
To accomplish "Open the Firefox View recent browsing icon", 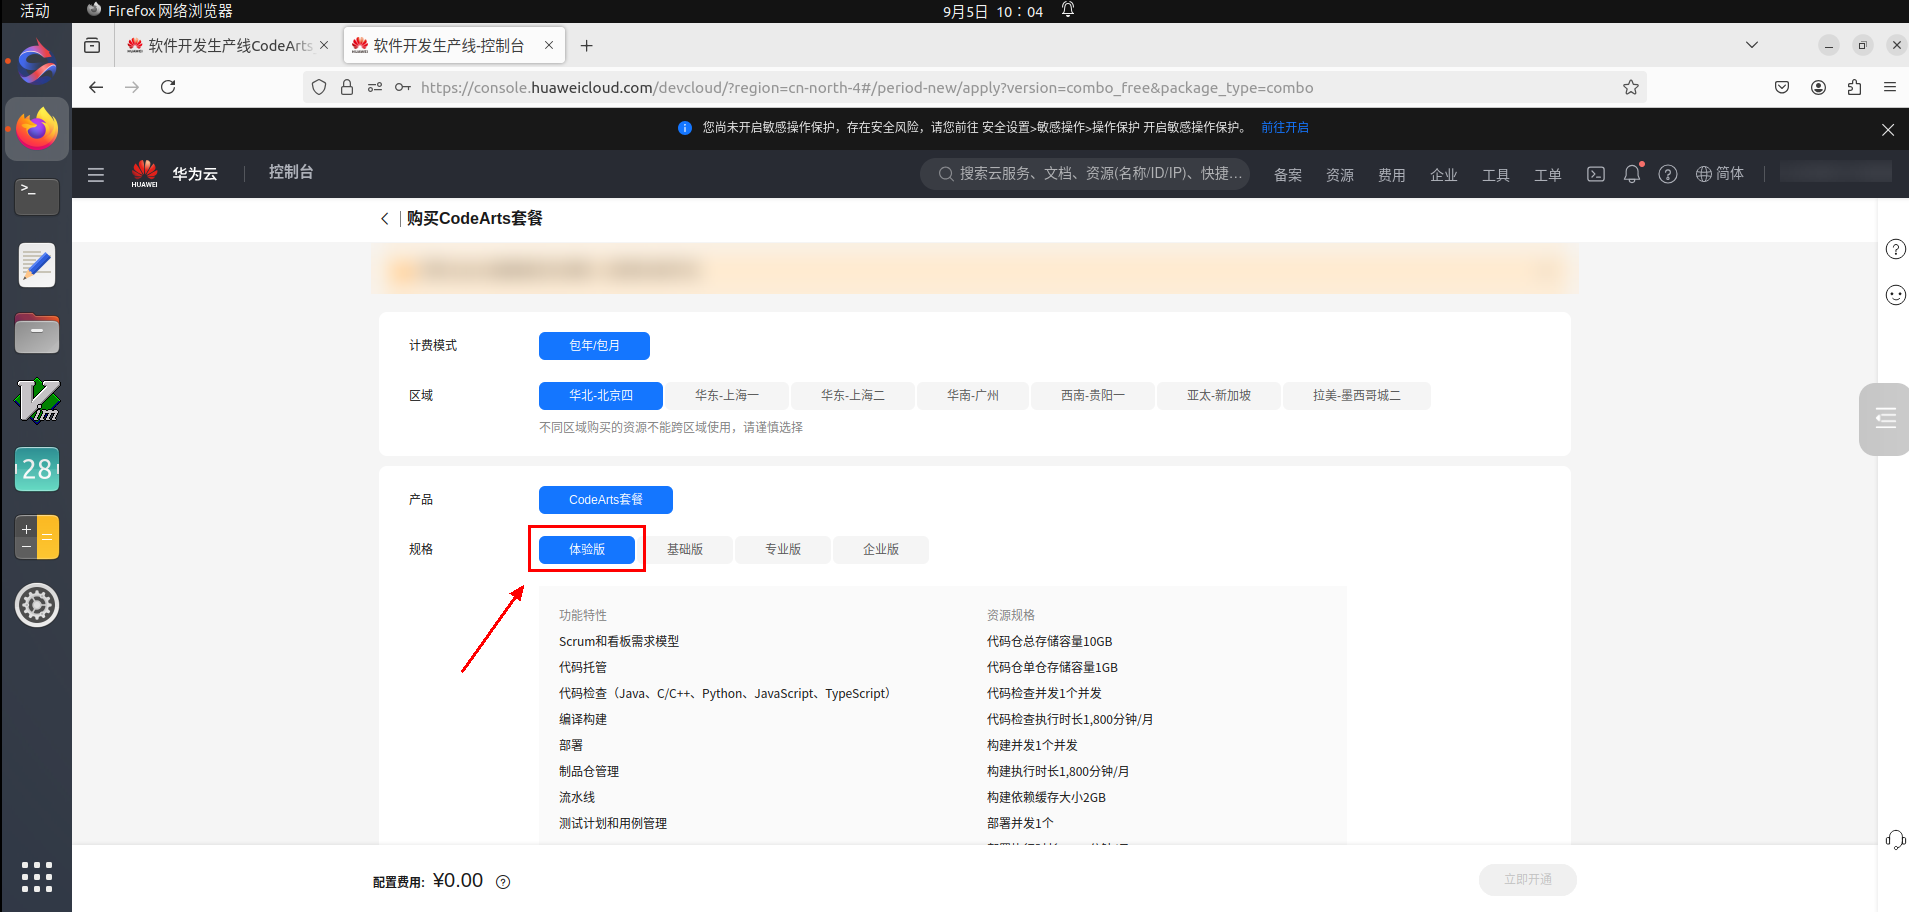I will [92, 45].
